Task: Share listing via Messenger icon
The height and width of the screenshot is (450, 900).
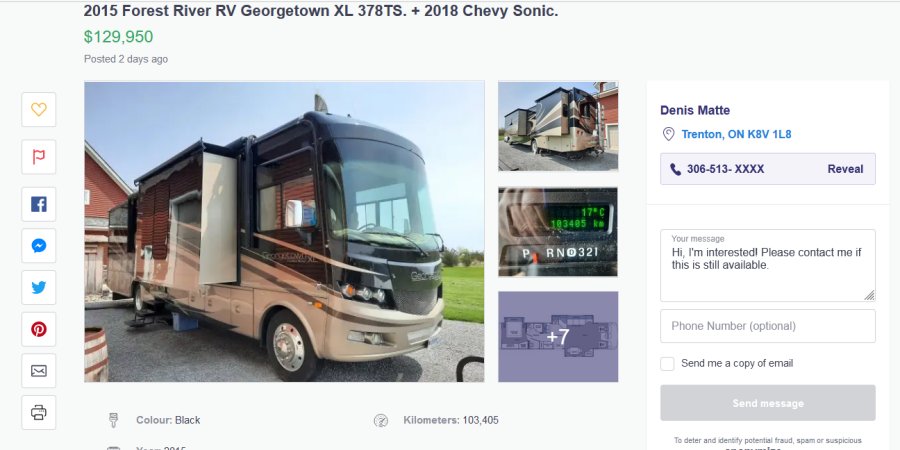Action: click(39, 246)
